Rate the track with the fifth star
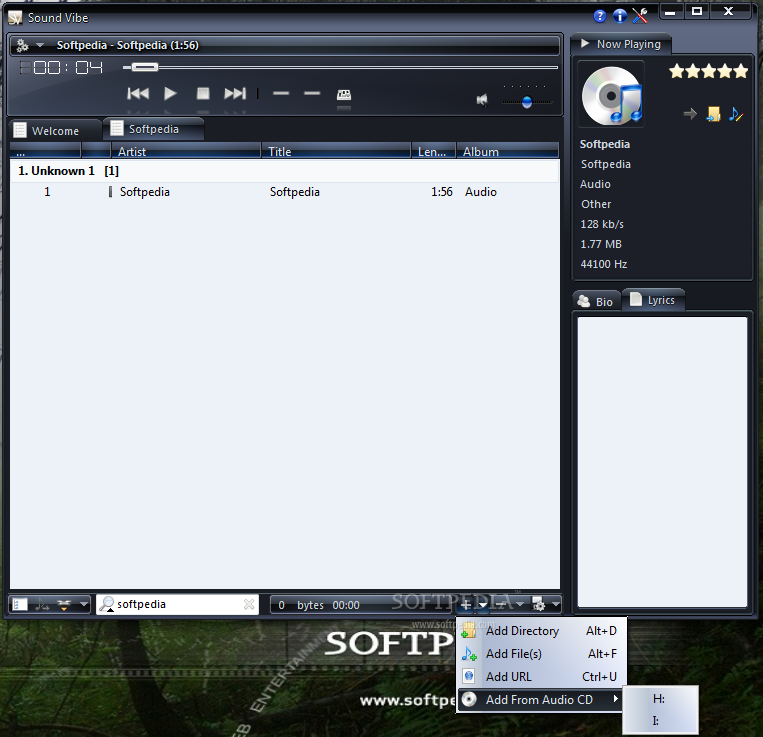The width and height of the screenshot is (763, 737). click(x=741, y=72)
